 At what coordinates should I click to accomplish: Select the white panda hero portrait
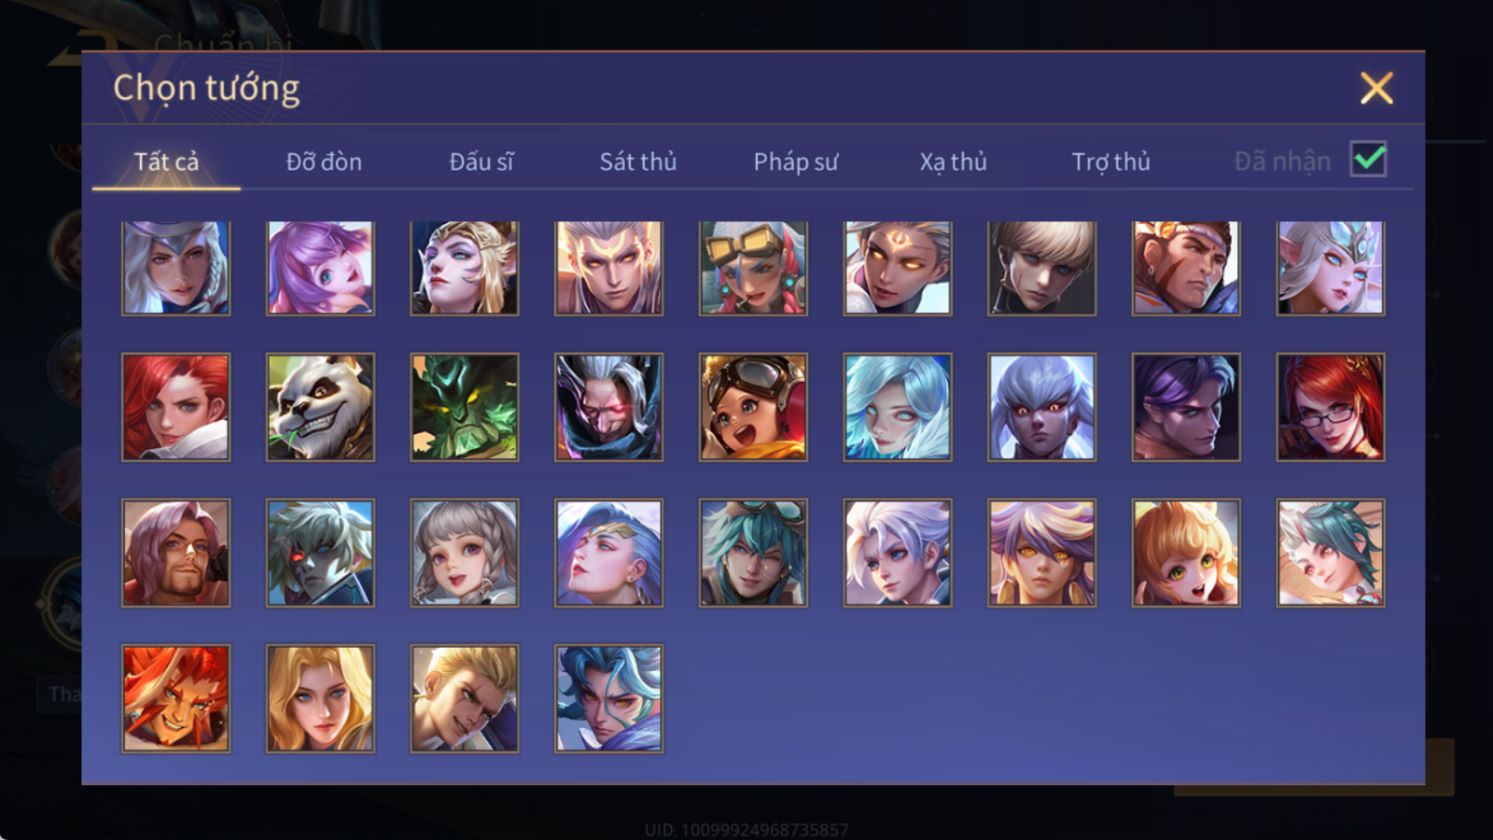[320, 407]
